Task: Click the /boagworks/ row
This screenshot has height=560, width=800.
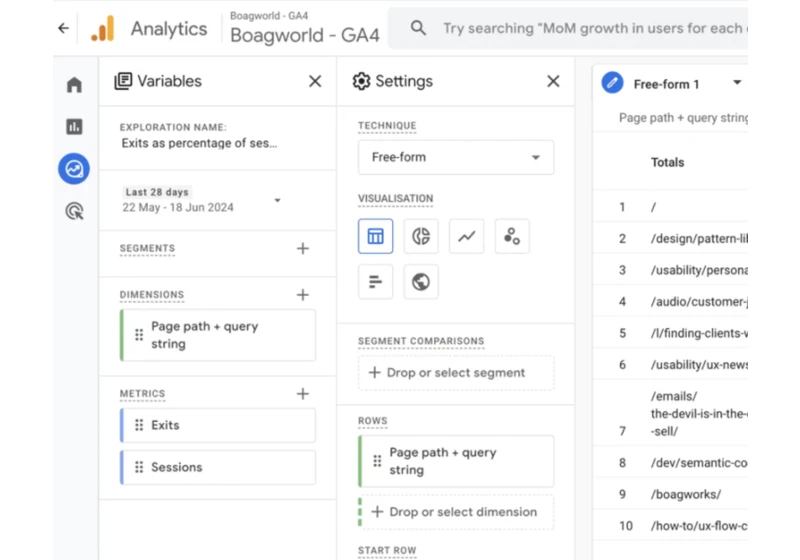Action: tap(670, 494)
